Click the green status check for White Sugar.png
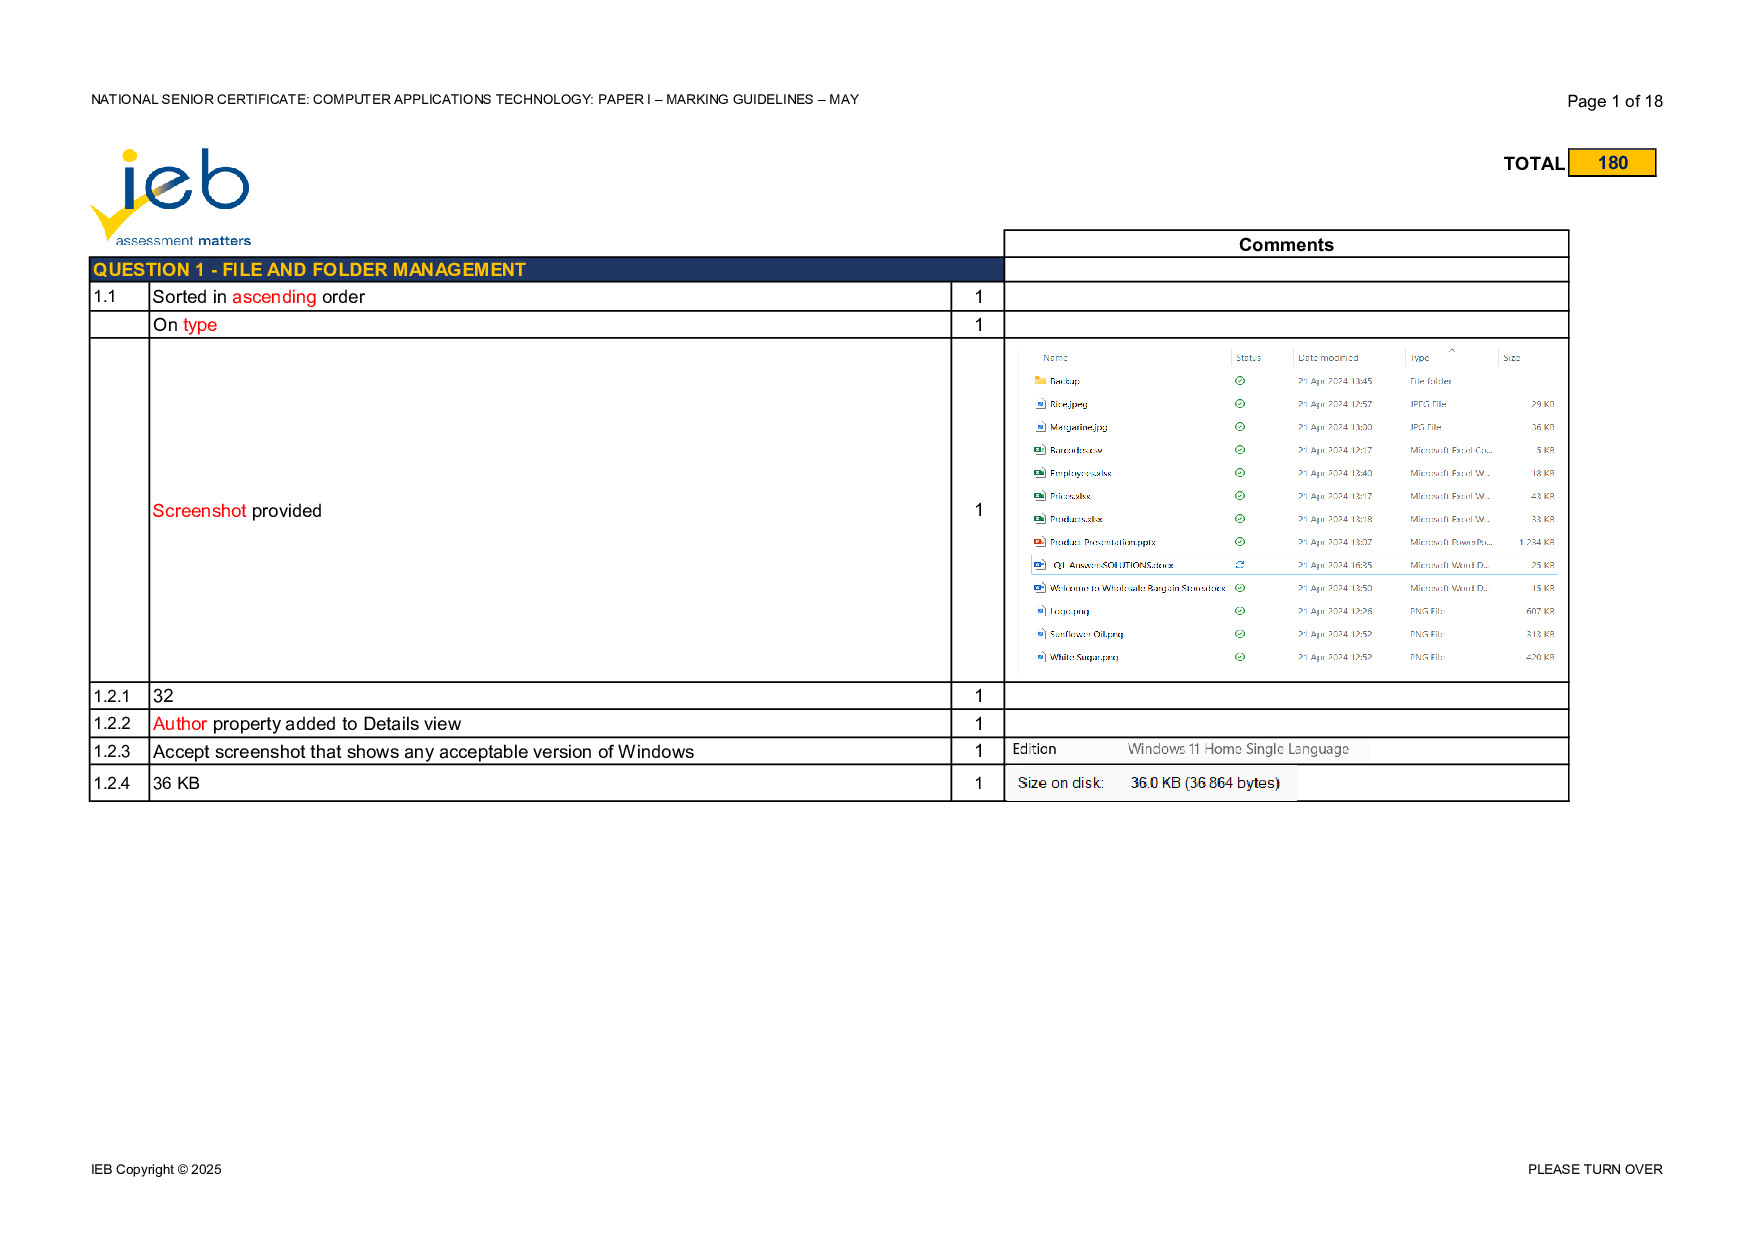 [1240, 657]
